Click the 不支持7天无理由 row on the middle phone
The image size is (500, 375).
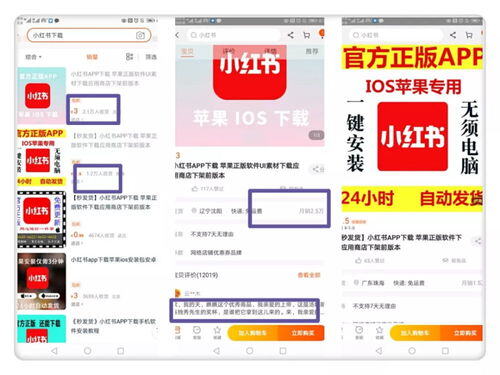click(249, 234)
